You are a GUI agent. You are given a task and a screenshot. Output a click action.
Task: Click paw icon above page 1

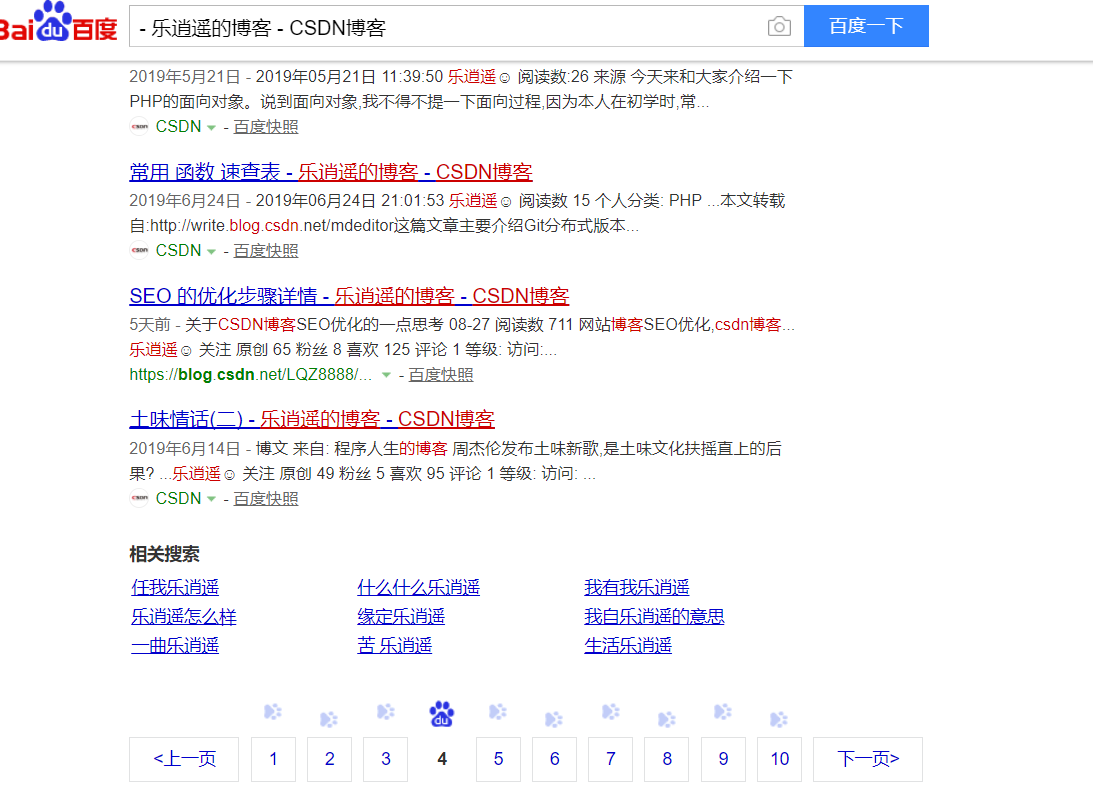273,711
